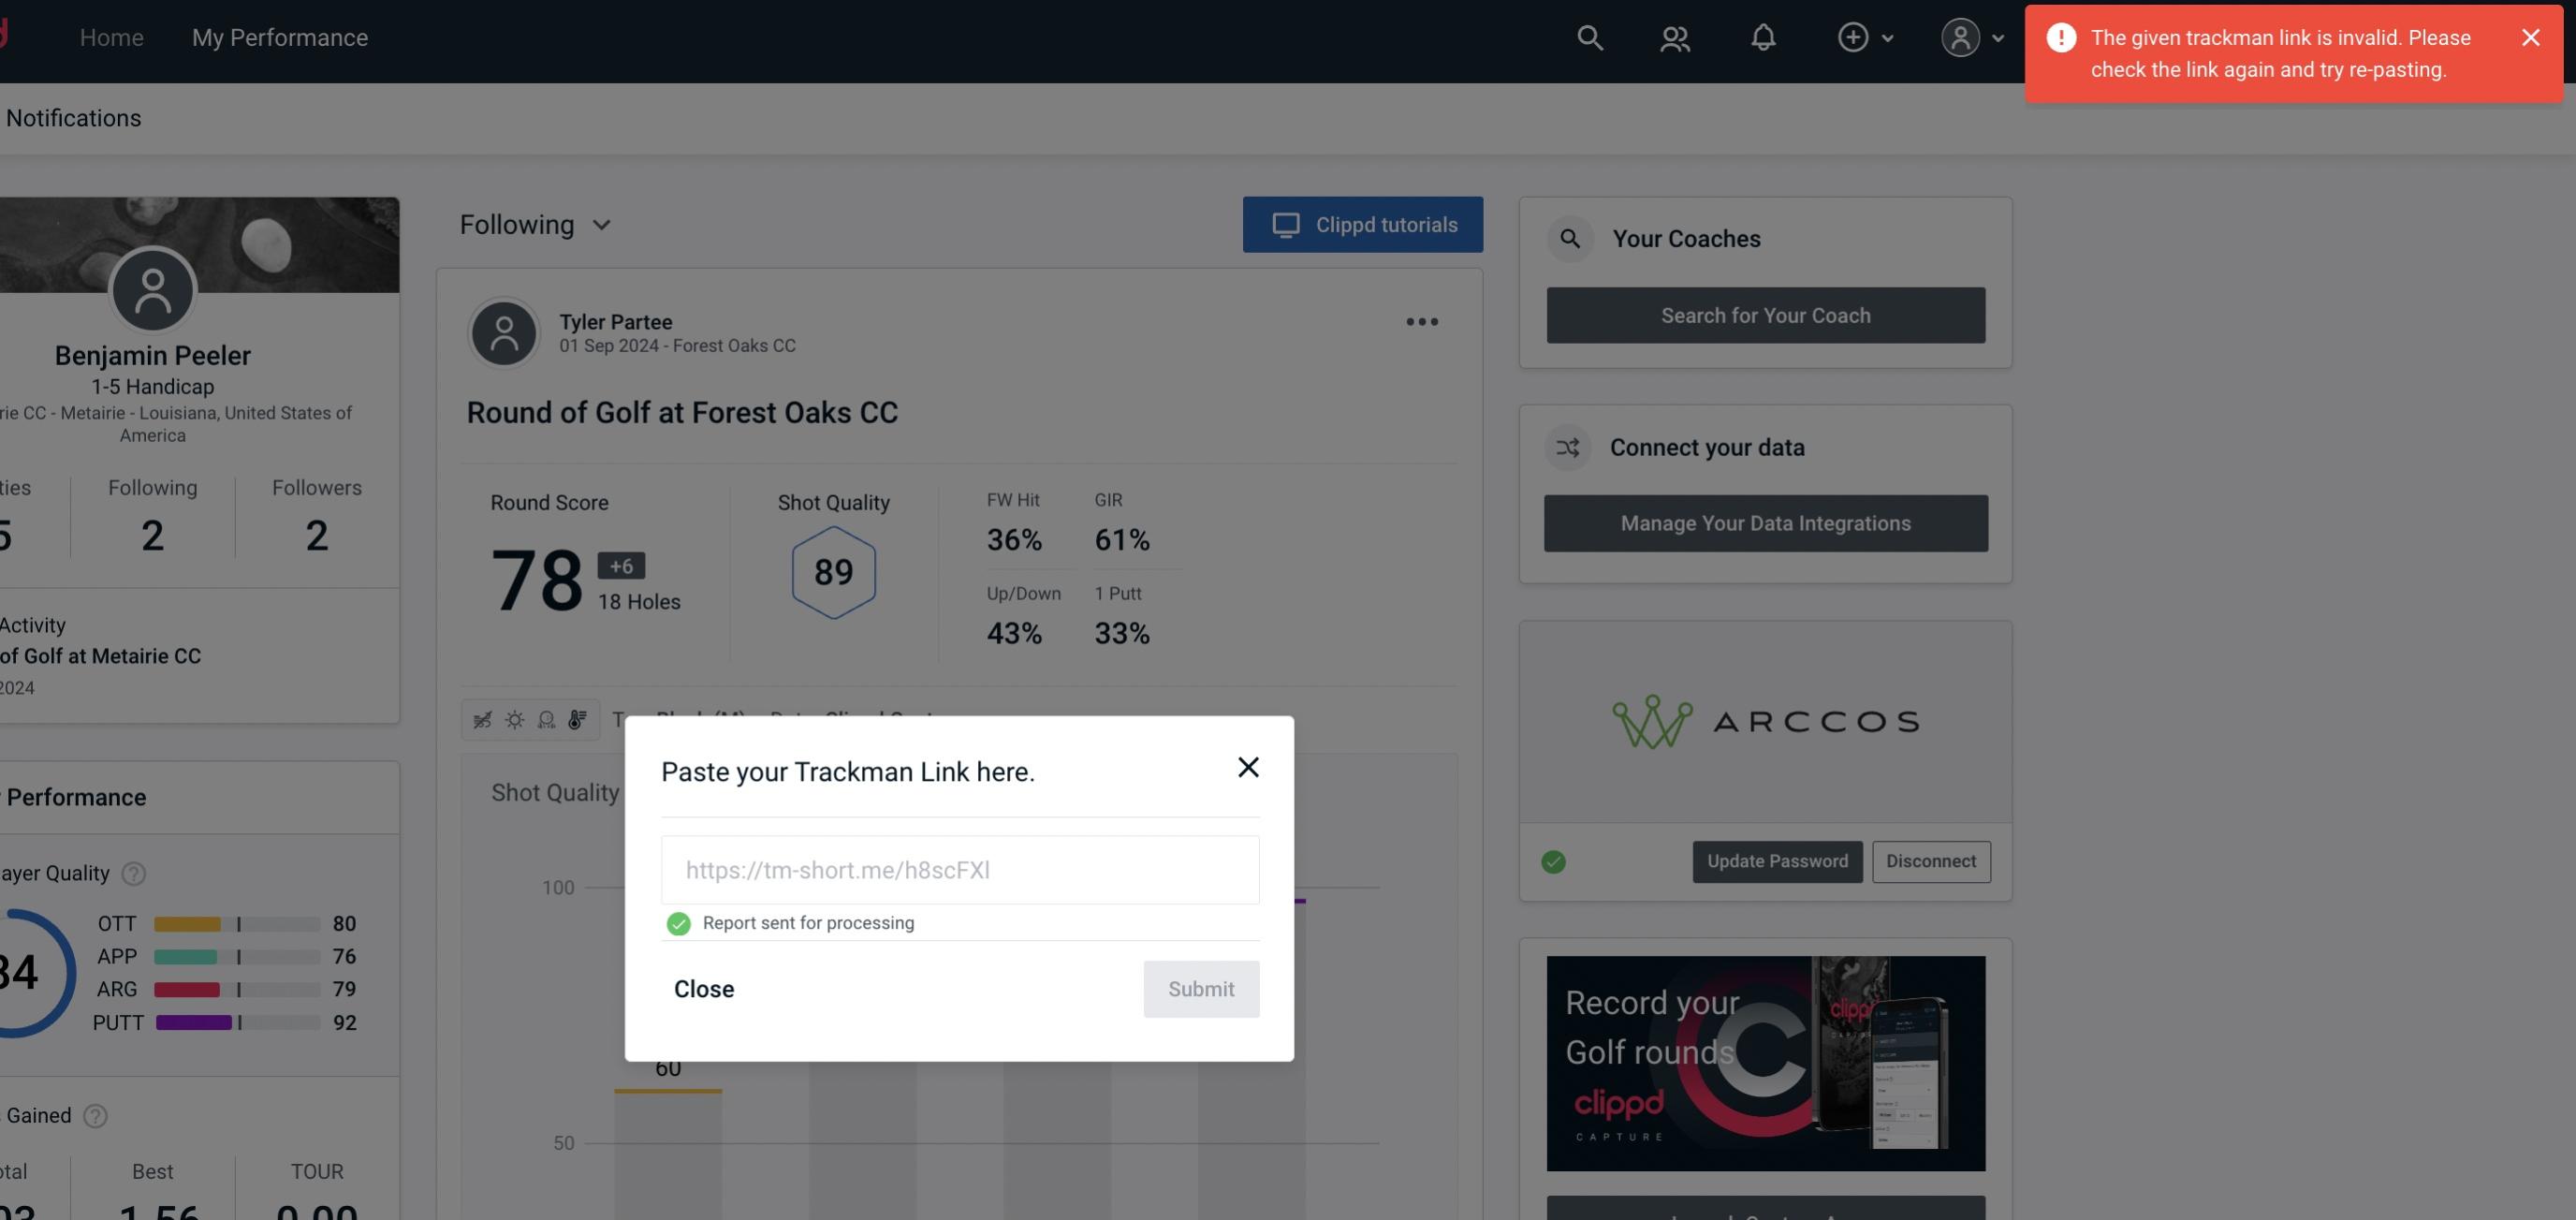
Task: Click the notifications bell icon
Action: tap(1763, 37)
